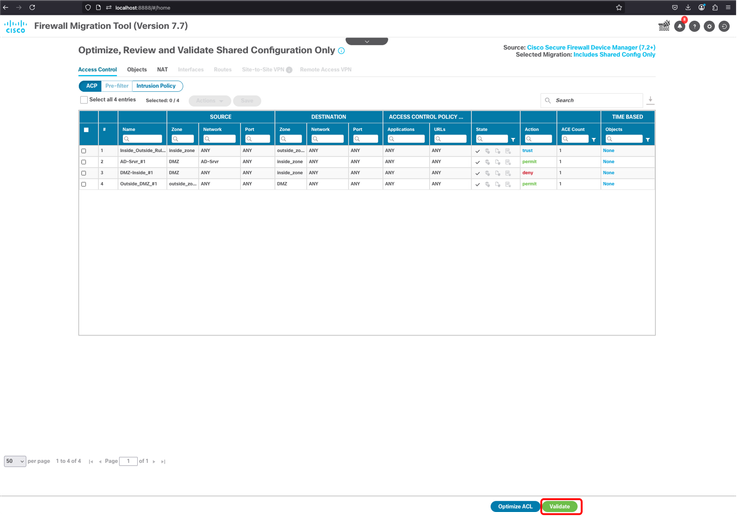This screenshot has width=737, height=516.
Task: Go to first page arrow in pagination
Action: pos(91,461)
